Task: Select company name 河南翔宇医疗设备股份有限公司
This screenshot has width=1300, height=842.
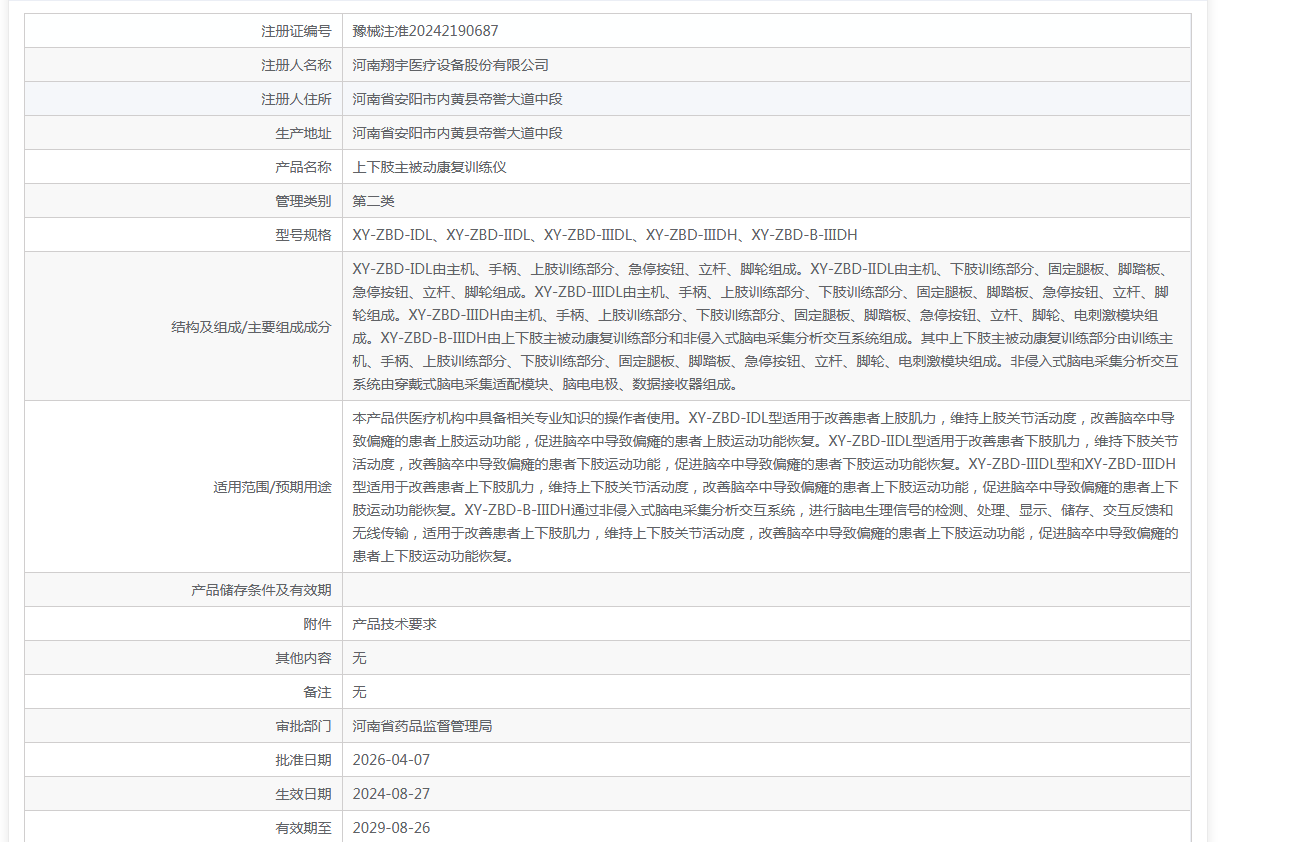Action: click(x=451, y=65)
